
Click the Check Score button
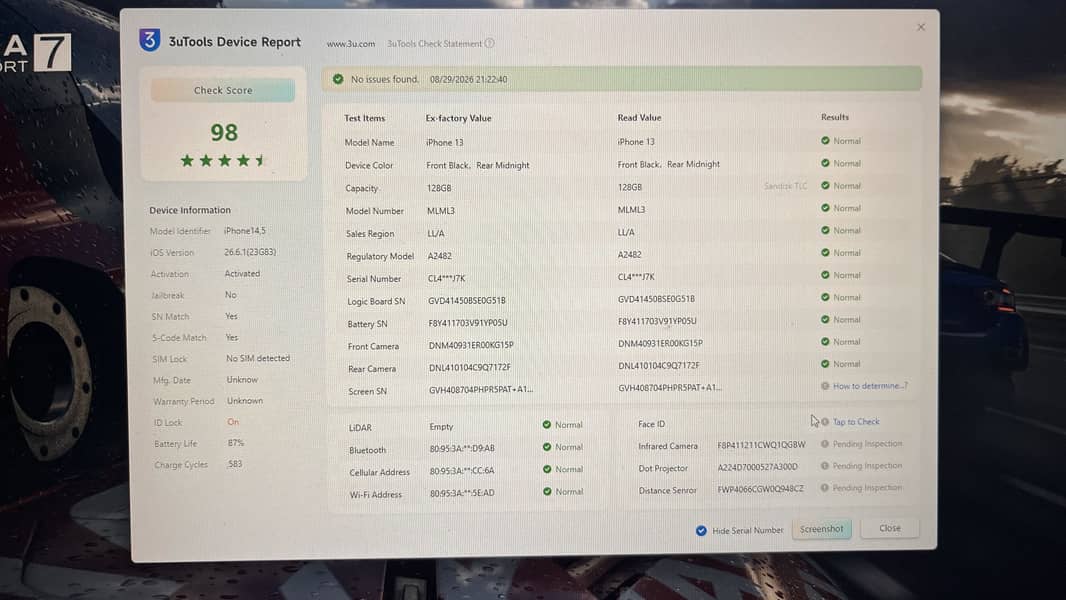pyautogui.click(x=223, y=90)
